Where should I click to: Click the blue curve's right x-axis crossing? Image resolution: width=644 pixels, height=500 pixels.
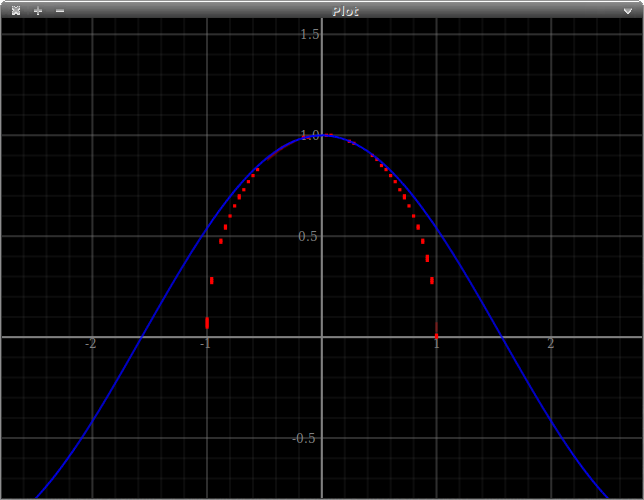coord(502,337)
